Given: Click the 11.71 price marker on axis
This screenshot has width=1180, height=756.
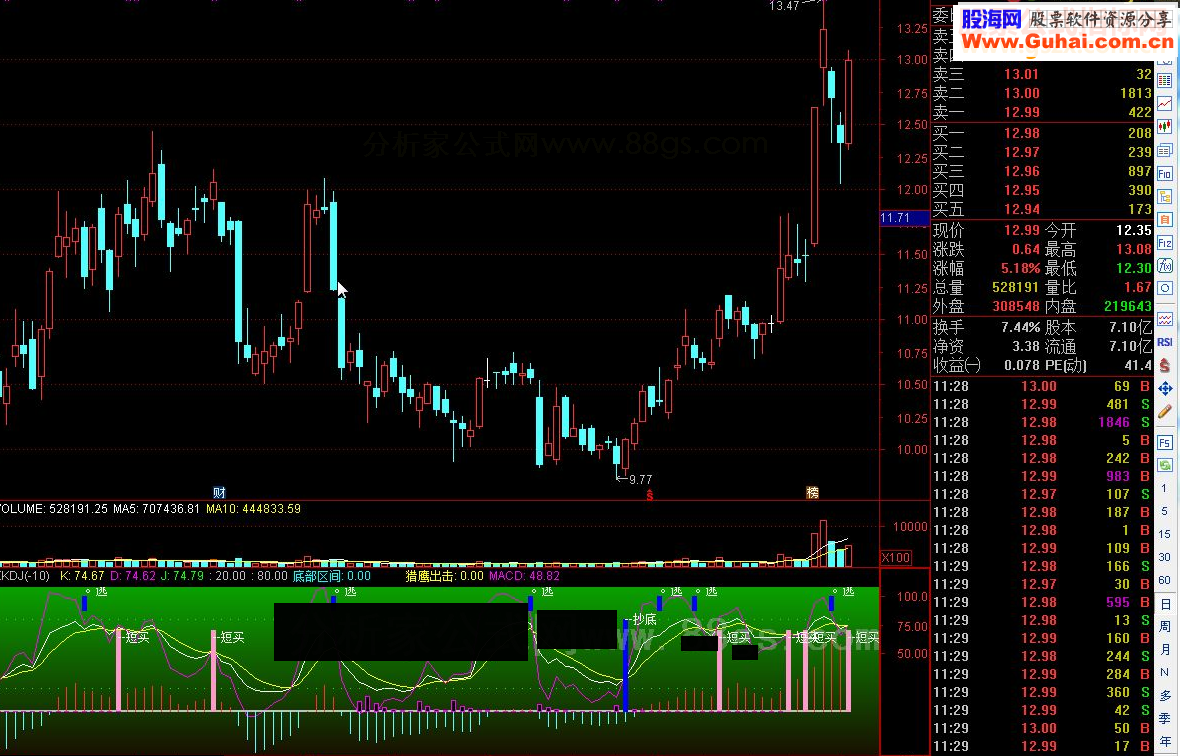Looking at the screenshot, I should (x=905, y=218).
